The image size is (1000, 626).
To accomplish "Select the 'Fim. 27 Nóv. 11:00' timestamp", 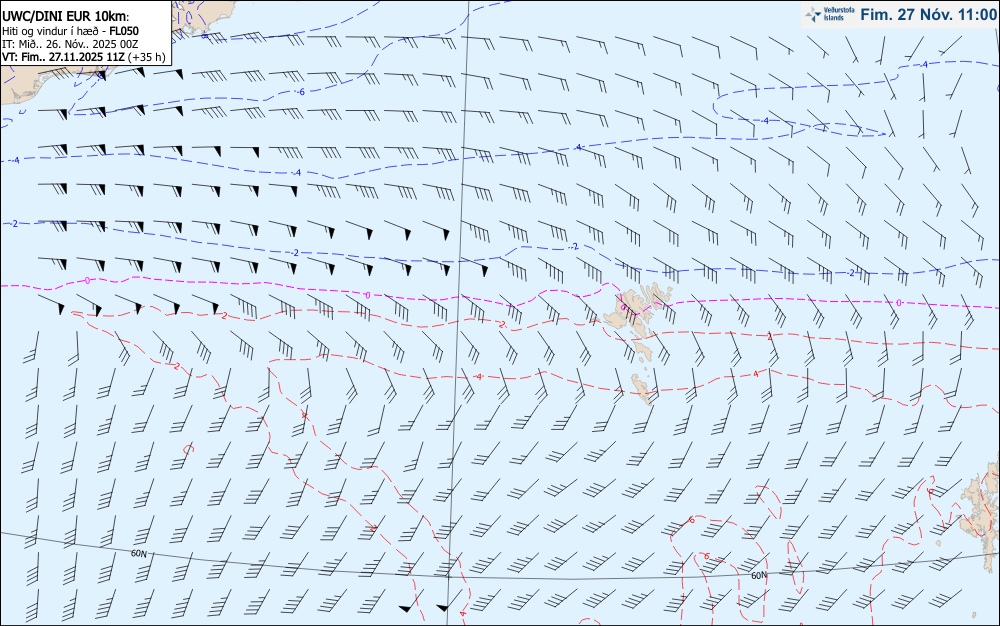I will [928, 14].
